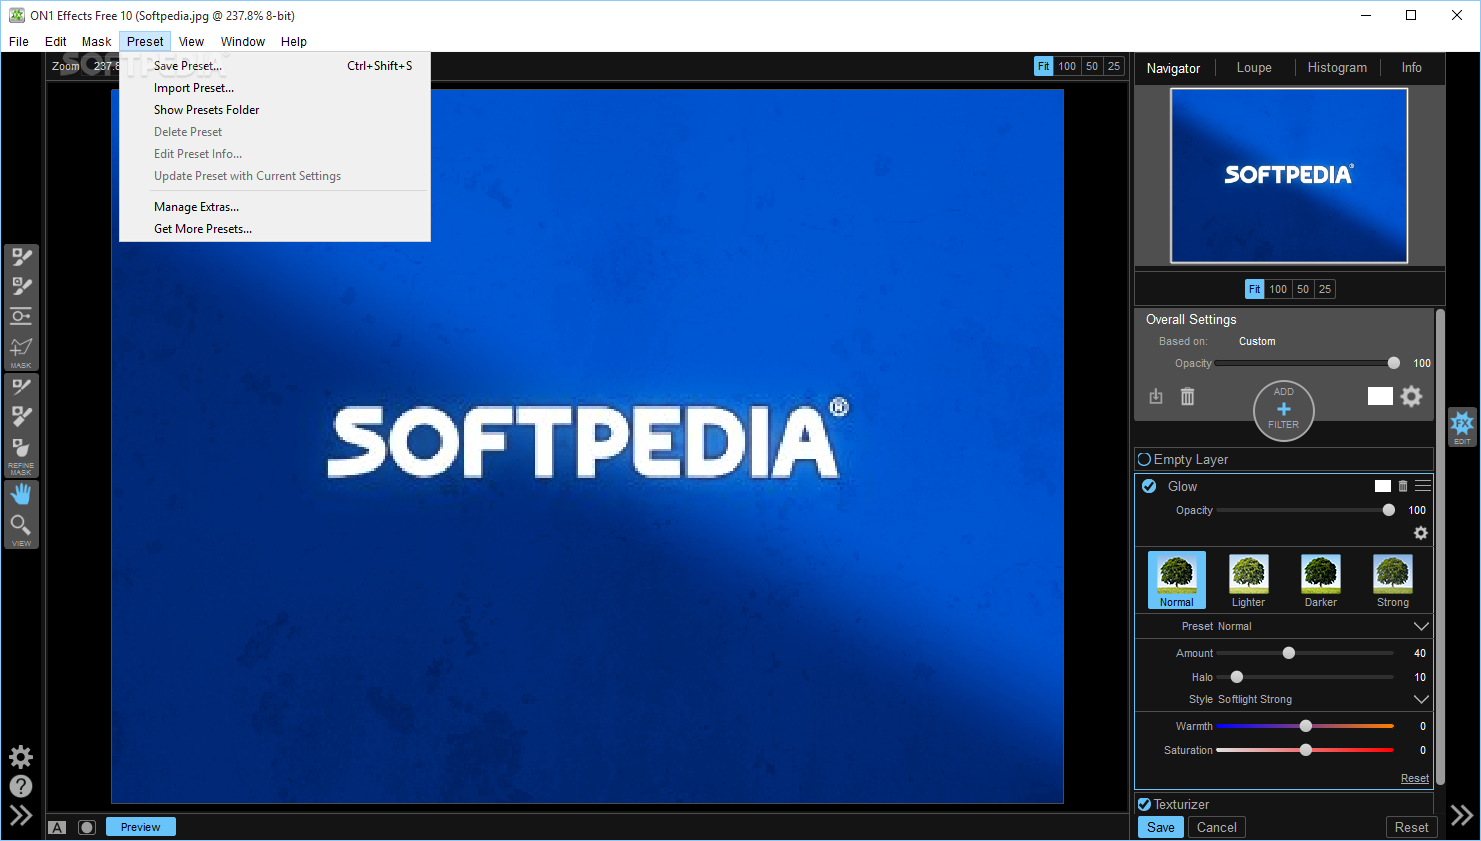Click trash icon in Overall Settings
The height and width of the screenshot is (841, 1481).
point(1187,397)
